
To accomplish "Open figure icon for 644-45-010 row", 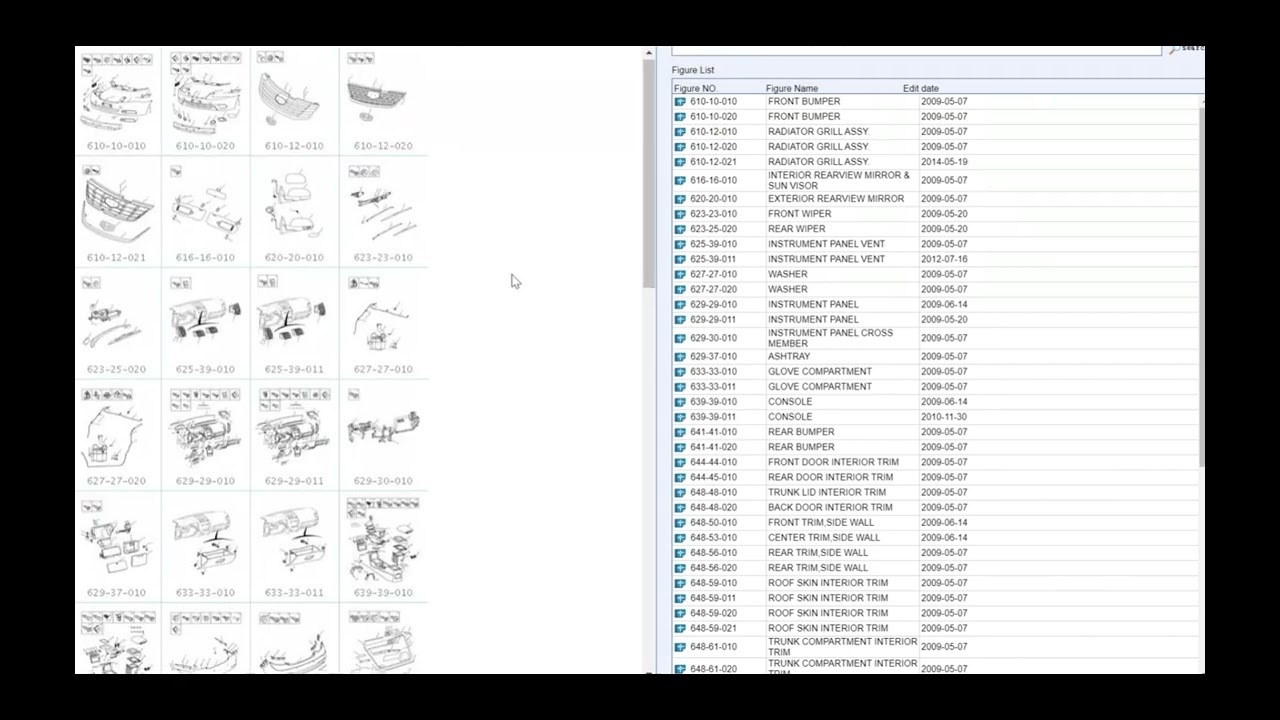I will pos(680,477).
